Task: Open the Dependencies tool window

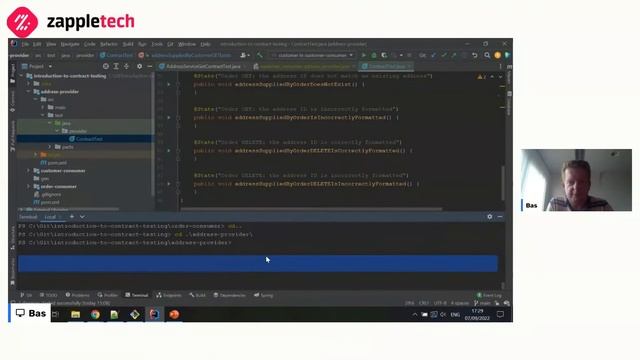Action: (230, 295)
